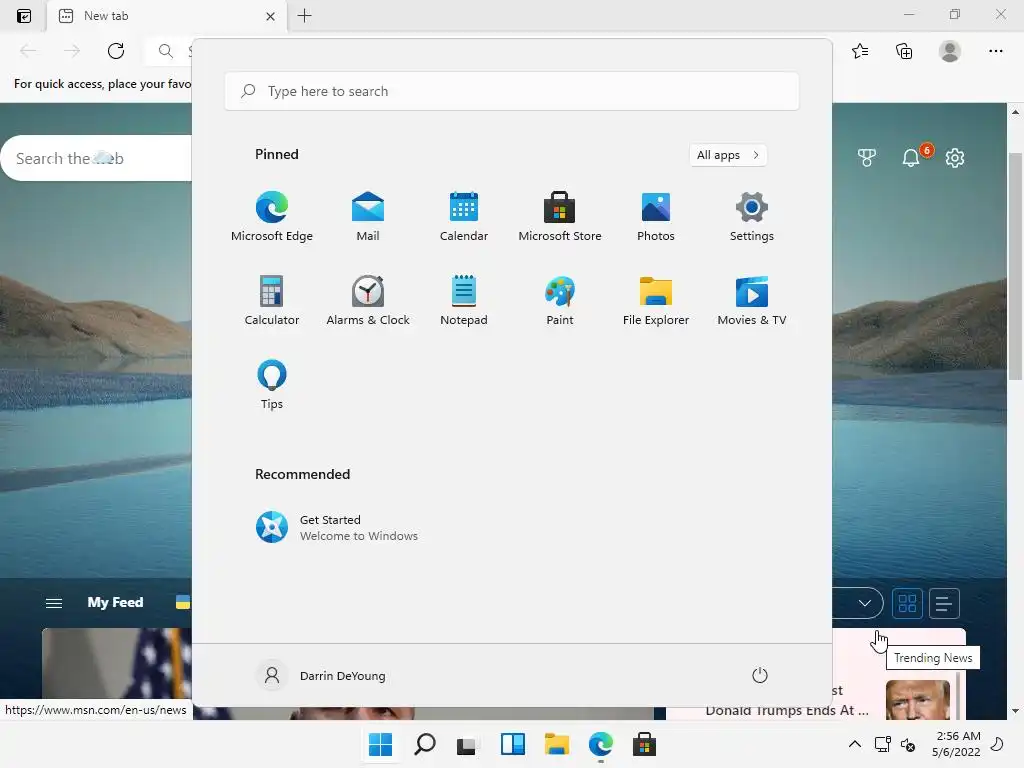Open Microsoft Rewards trophy icon
Screen dimensions: 1024x768
(x=867, y=157)
